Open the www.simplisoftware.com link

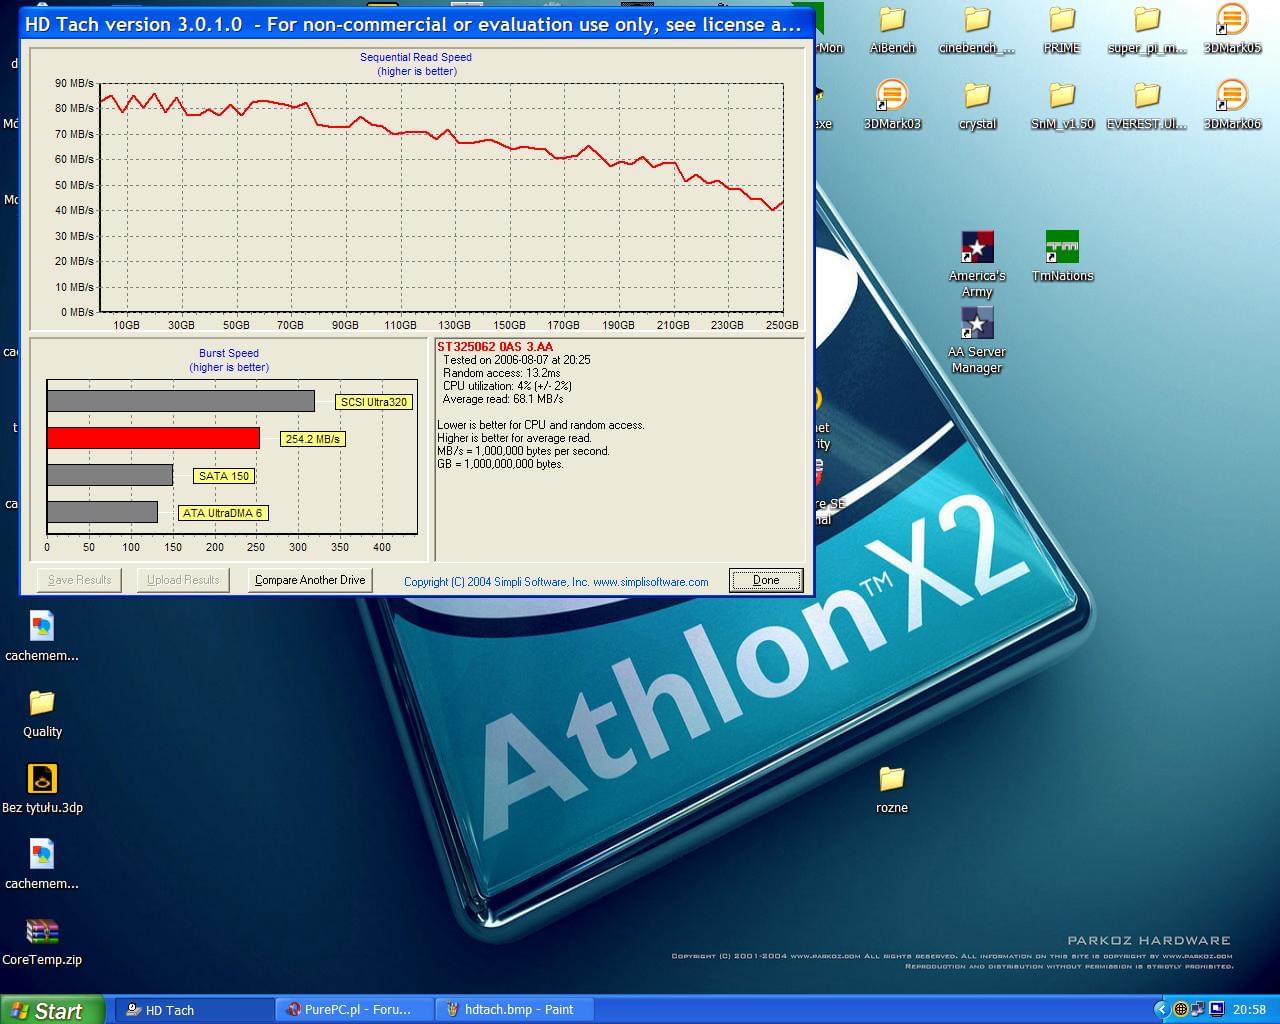coord(651,582)
